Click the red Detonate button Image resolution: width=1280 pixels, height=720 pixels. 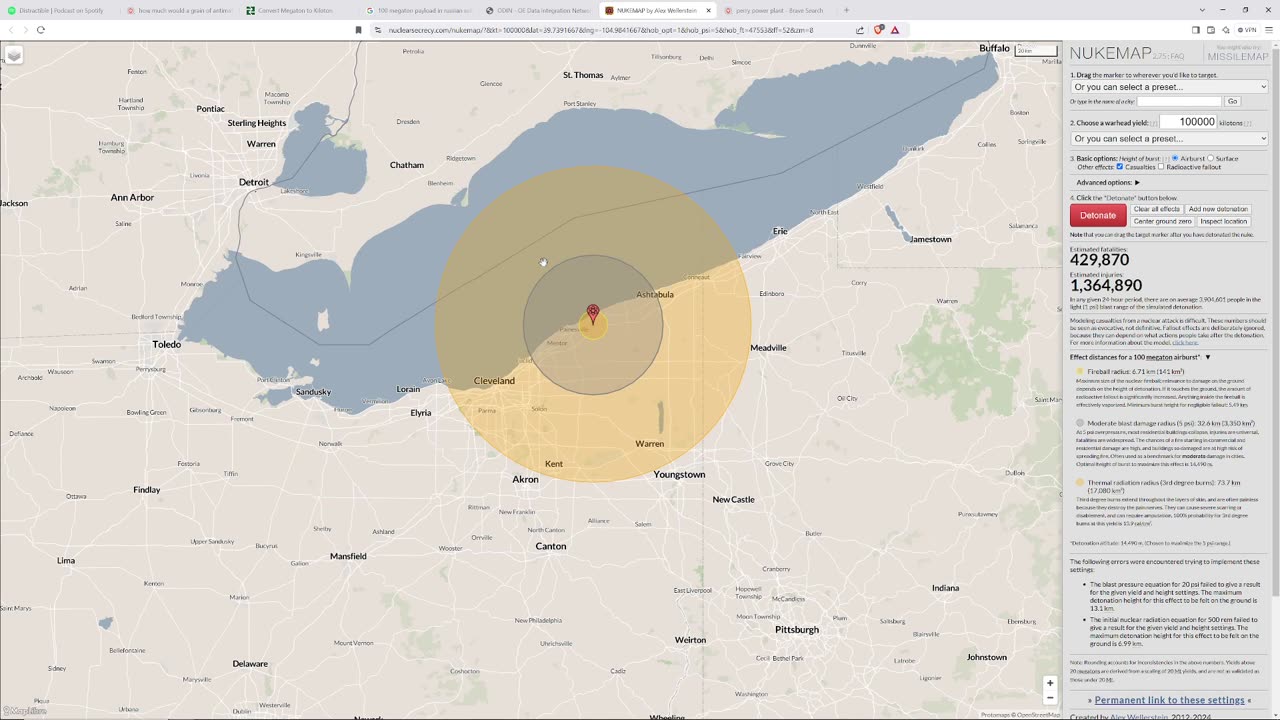click(x=1098, y=215)
